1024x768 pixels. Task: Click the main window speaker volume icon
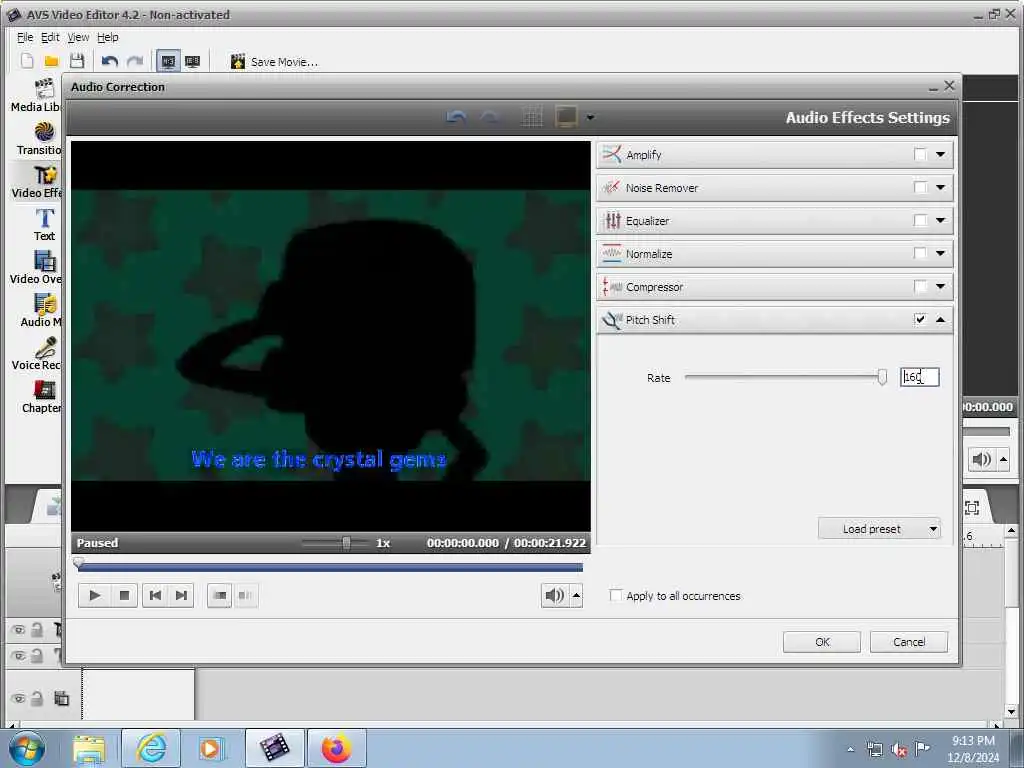pyautogui.click(x=982, y=459)
